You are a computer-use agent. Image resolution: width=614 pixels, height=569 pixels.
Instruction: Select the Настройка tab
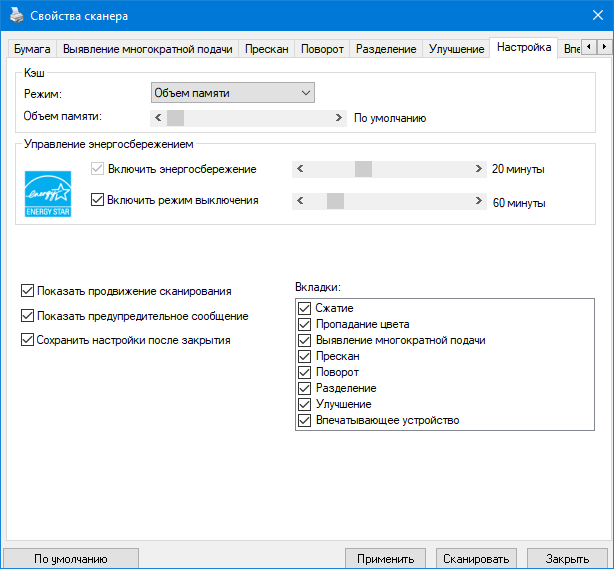tap(524, 47)
